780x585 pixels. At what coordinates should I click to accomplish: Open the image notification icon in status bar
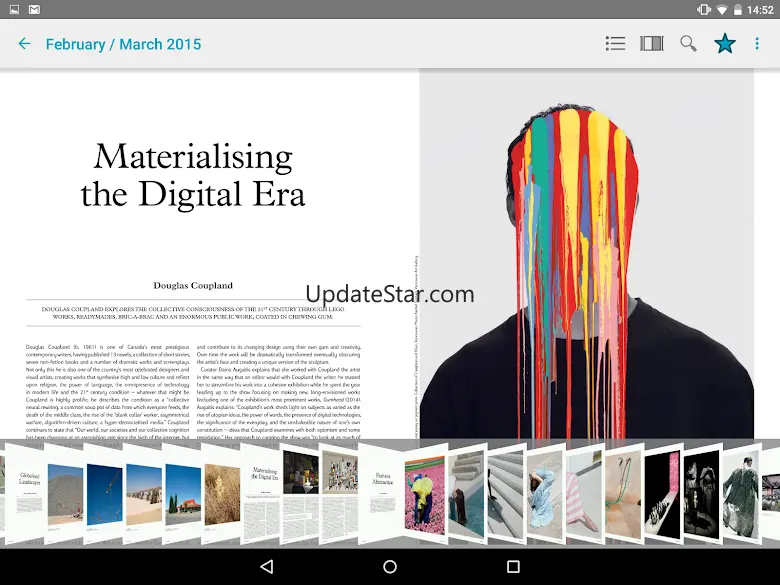tap(14, 9)
